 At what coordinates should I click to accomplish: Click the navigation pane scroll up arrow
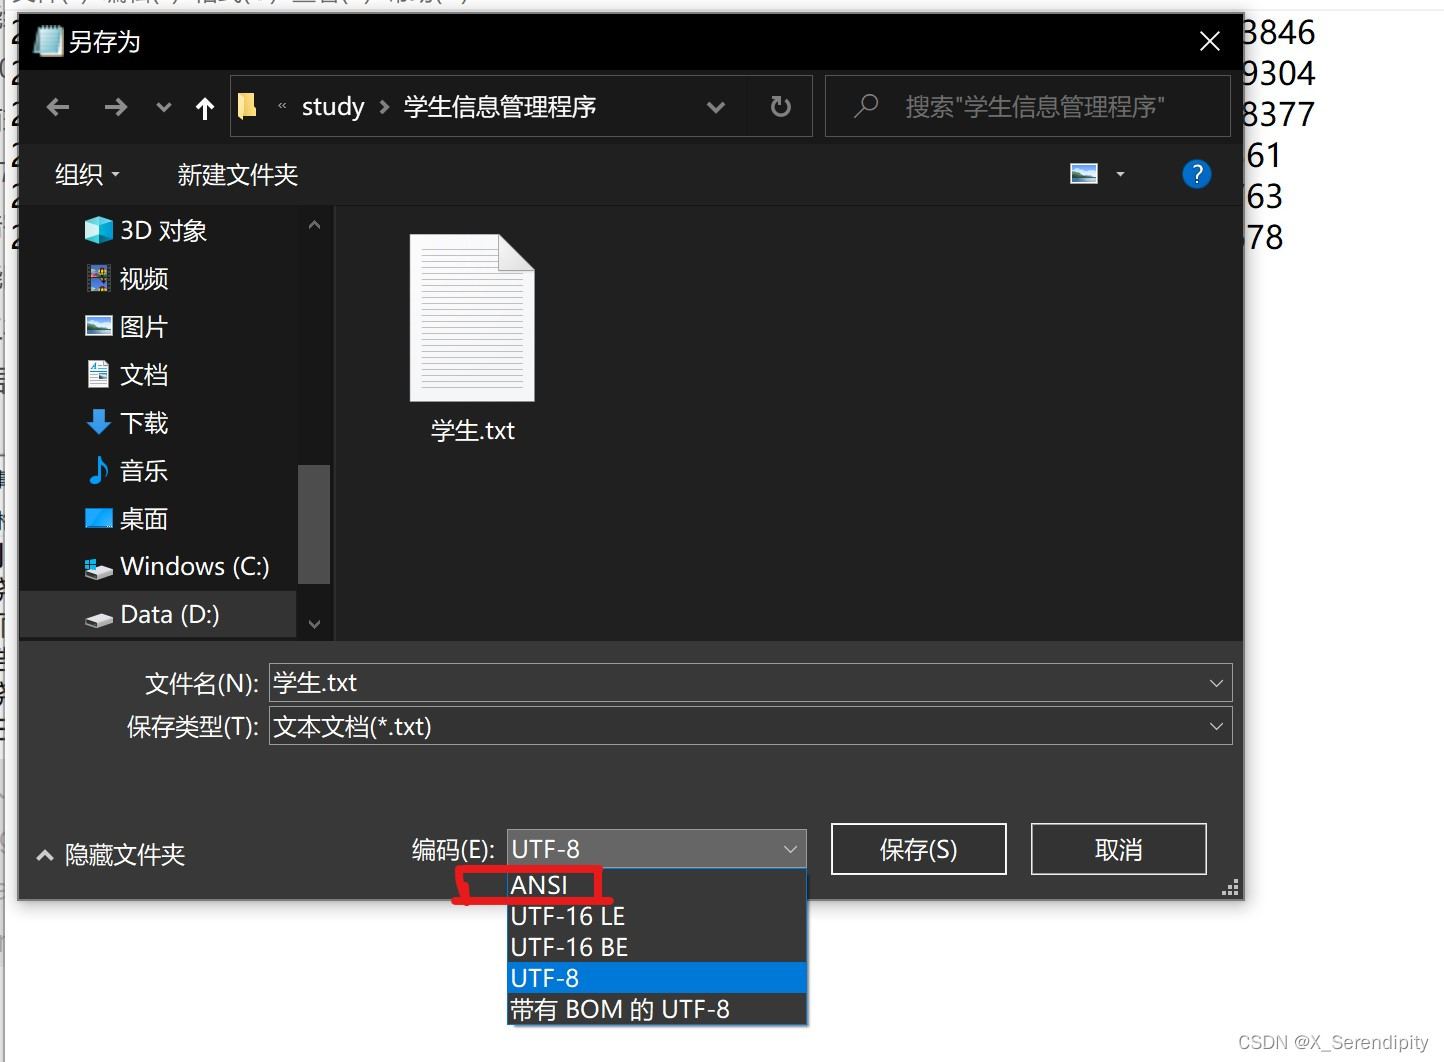click(x=314, y=225)
